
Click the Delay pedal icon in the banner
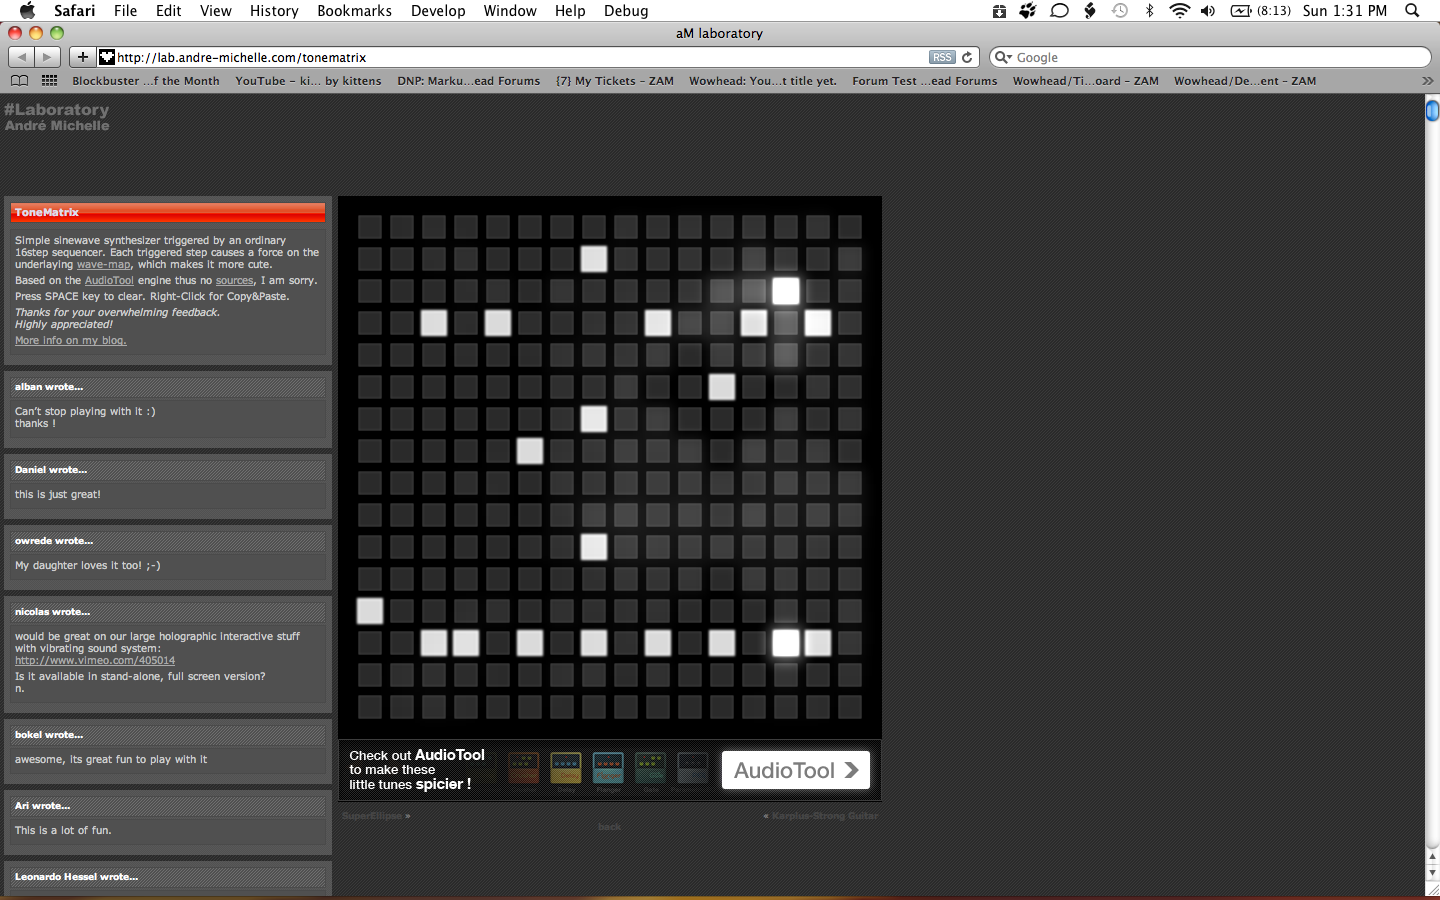coord(566,768)
